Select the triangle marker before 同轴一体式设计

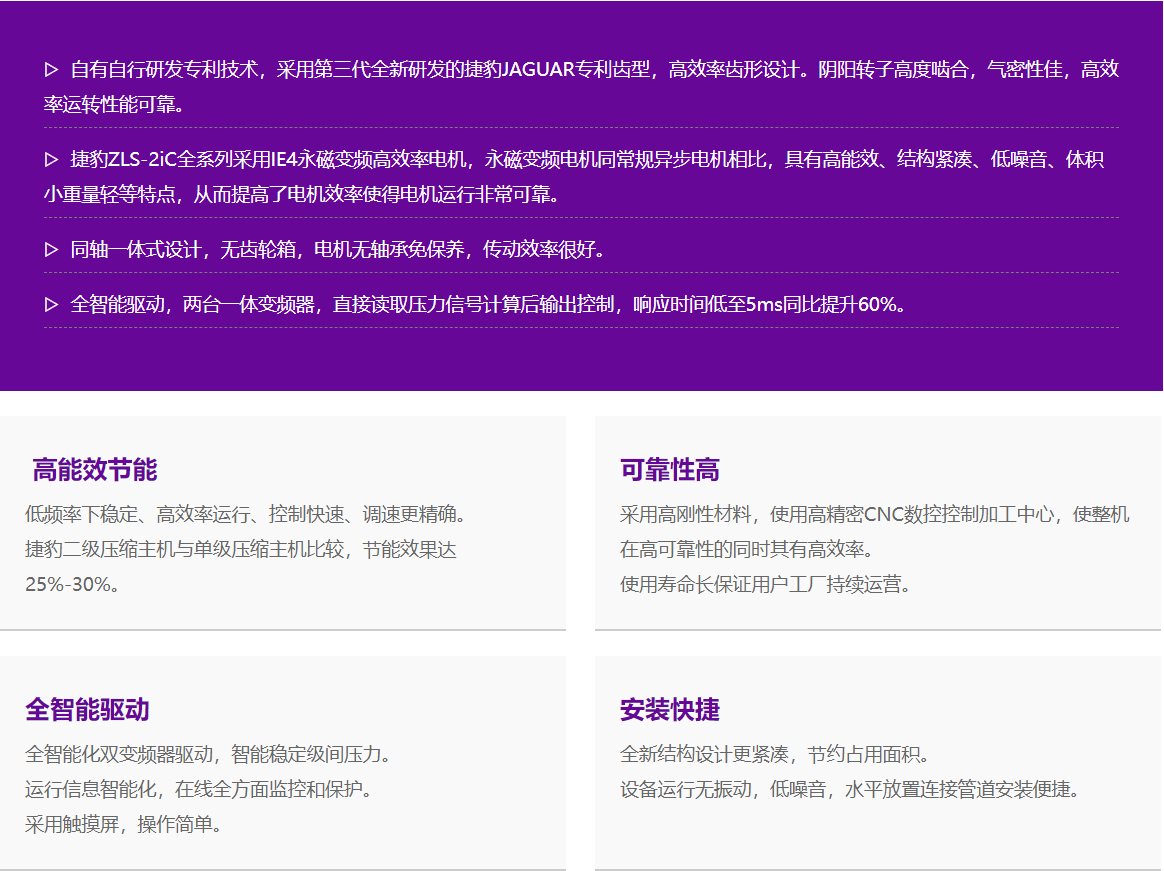point(52,250)
